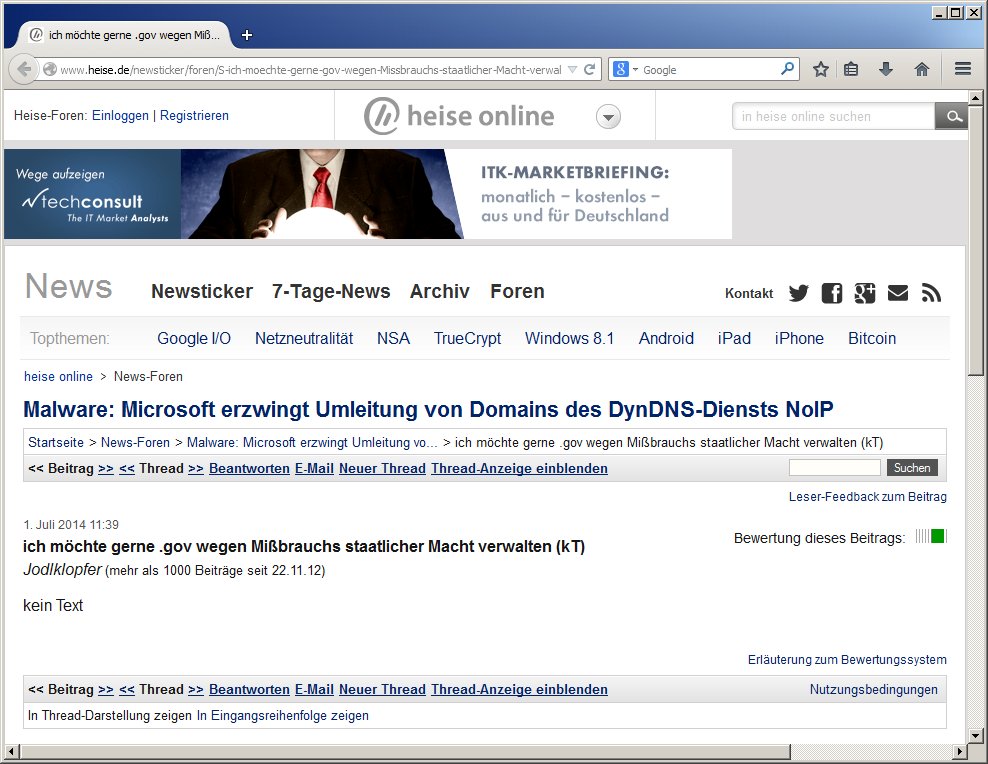Click the email envelope icon next to Kontakt
Screen dimensions: 988x764
coord(898,293)
